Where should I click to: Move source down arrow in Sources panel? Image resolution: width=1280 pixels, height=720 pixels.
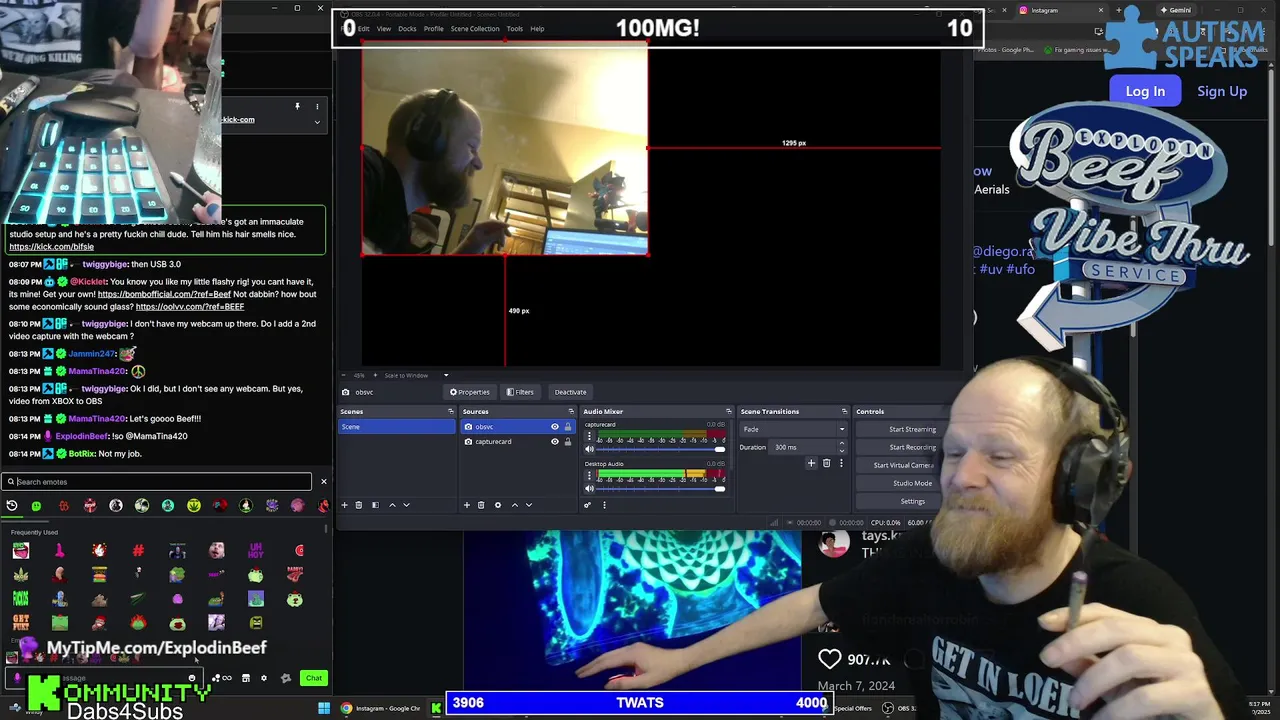click(529, 505)
